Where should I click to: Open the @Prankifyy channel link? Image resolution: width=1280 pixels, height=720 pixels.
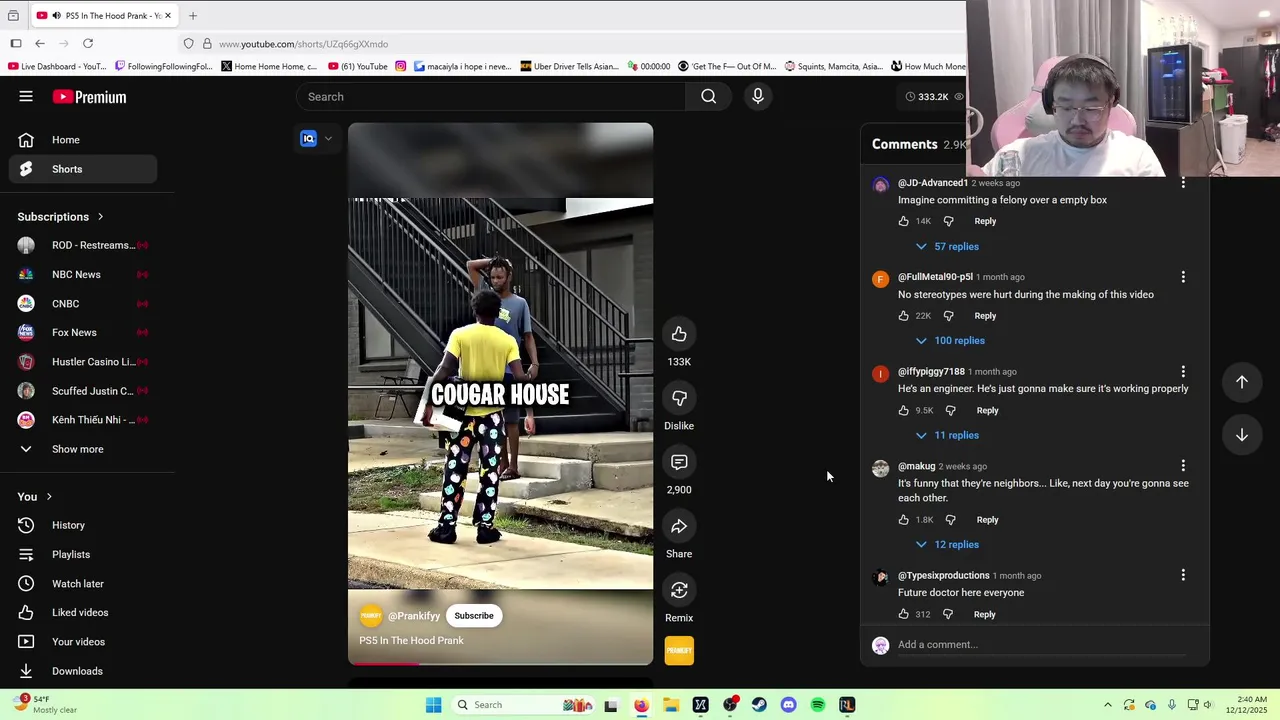(414, 616)
